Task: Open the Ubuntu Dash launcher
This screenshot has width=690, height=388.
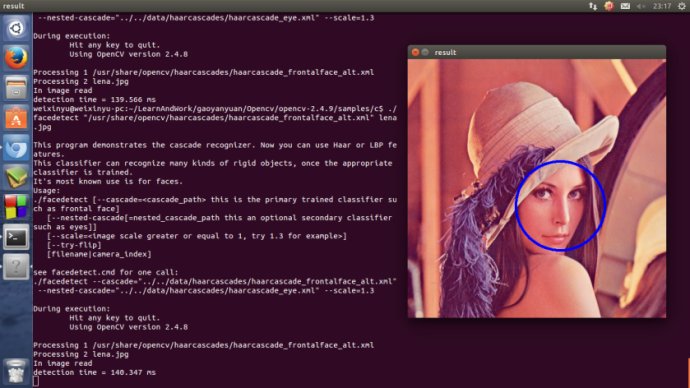Action: (16, 29)
